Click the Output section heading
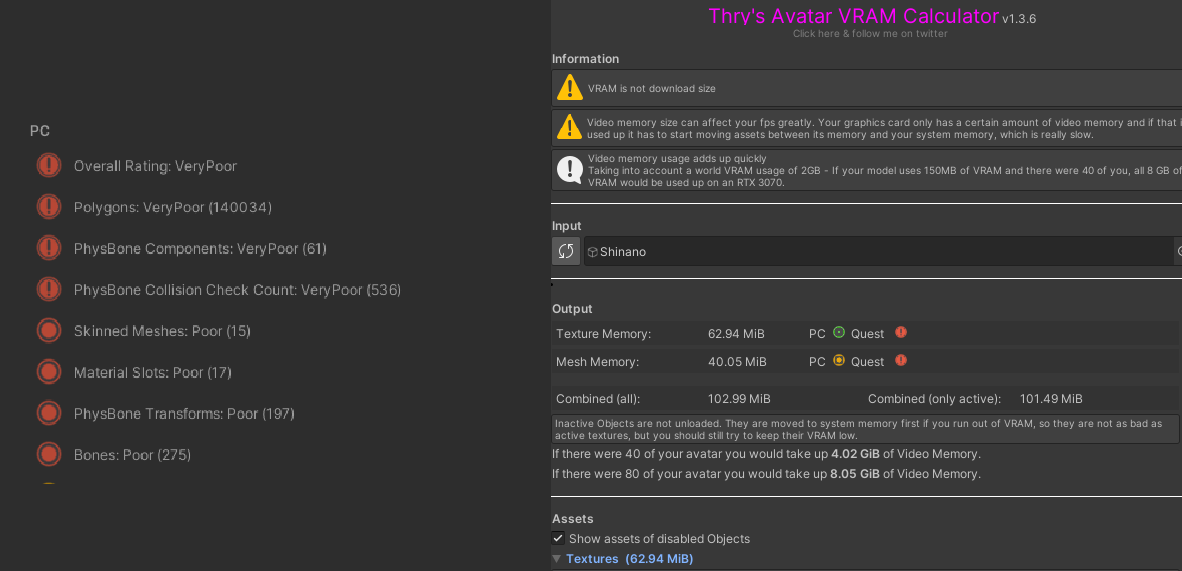The height and width of the screenshot is (571, 1182). click(572, 309)
